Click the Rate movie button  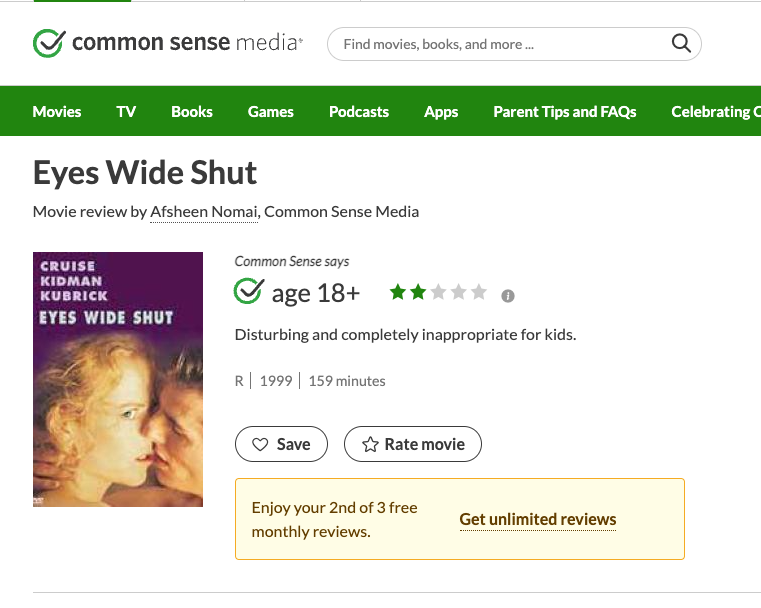[413, 444]
